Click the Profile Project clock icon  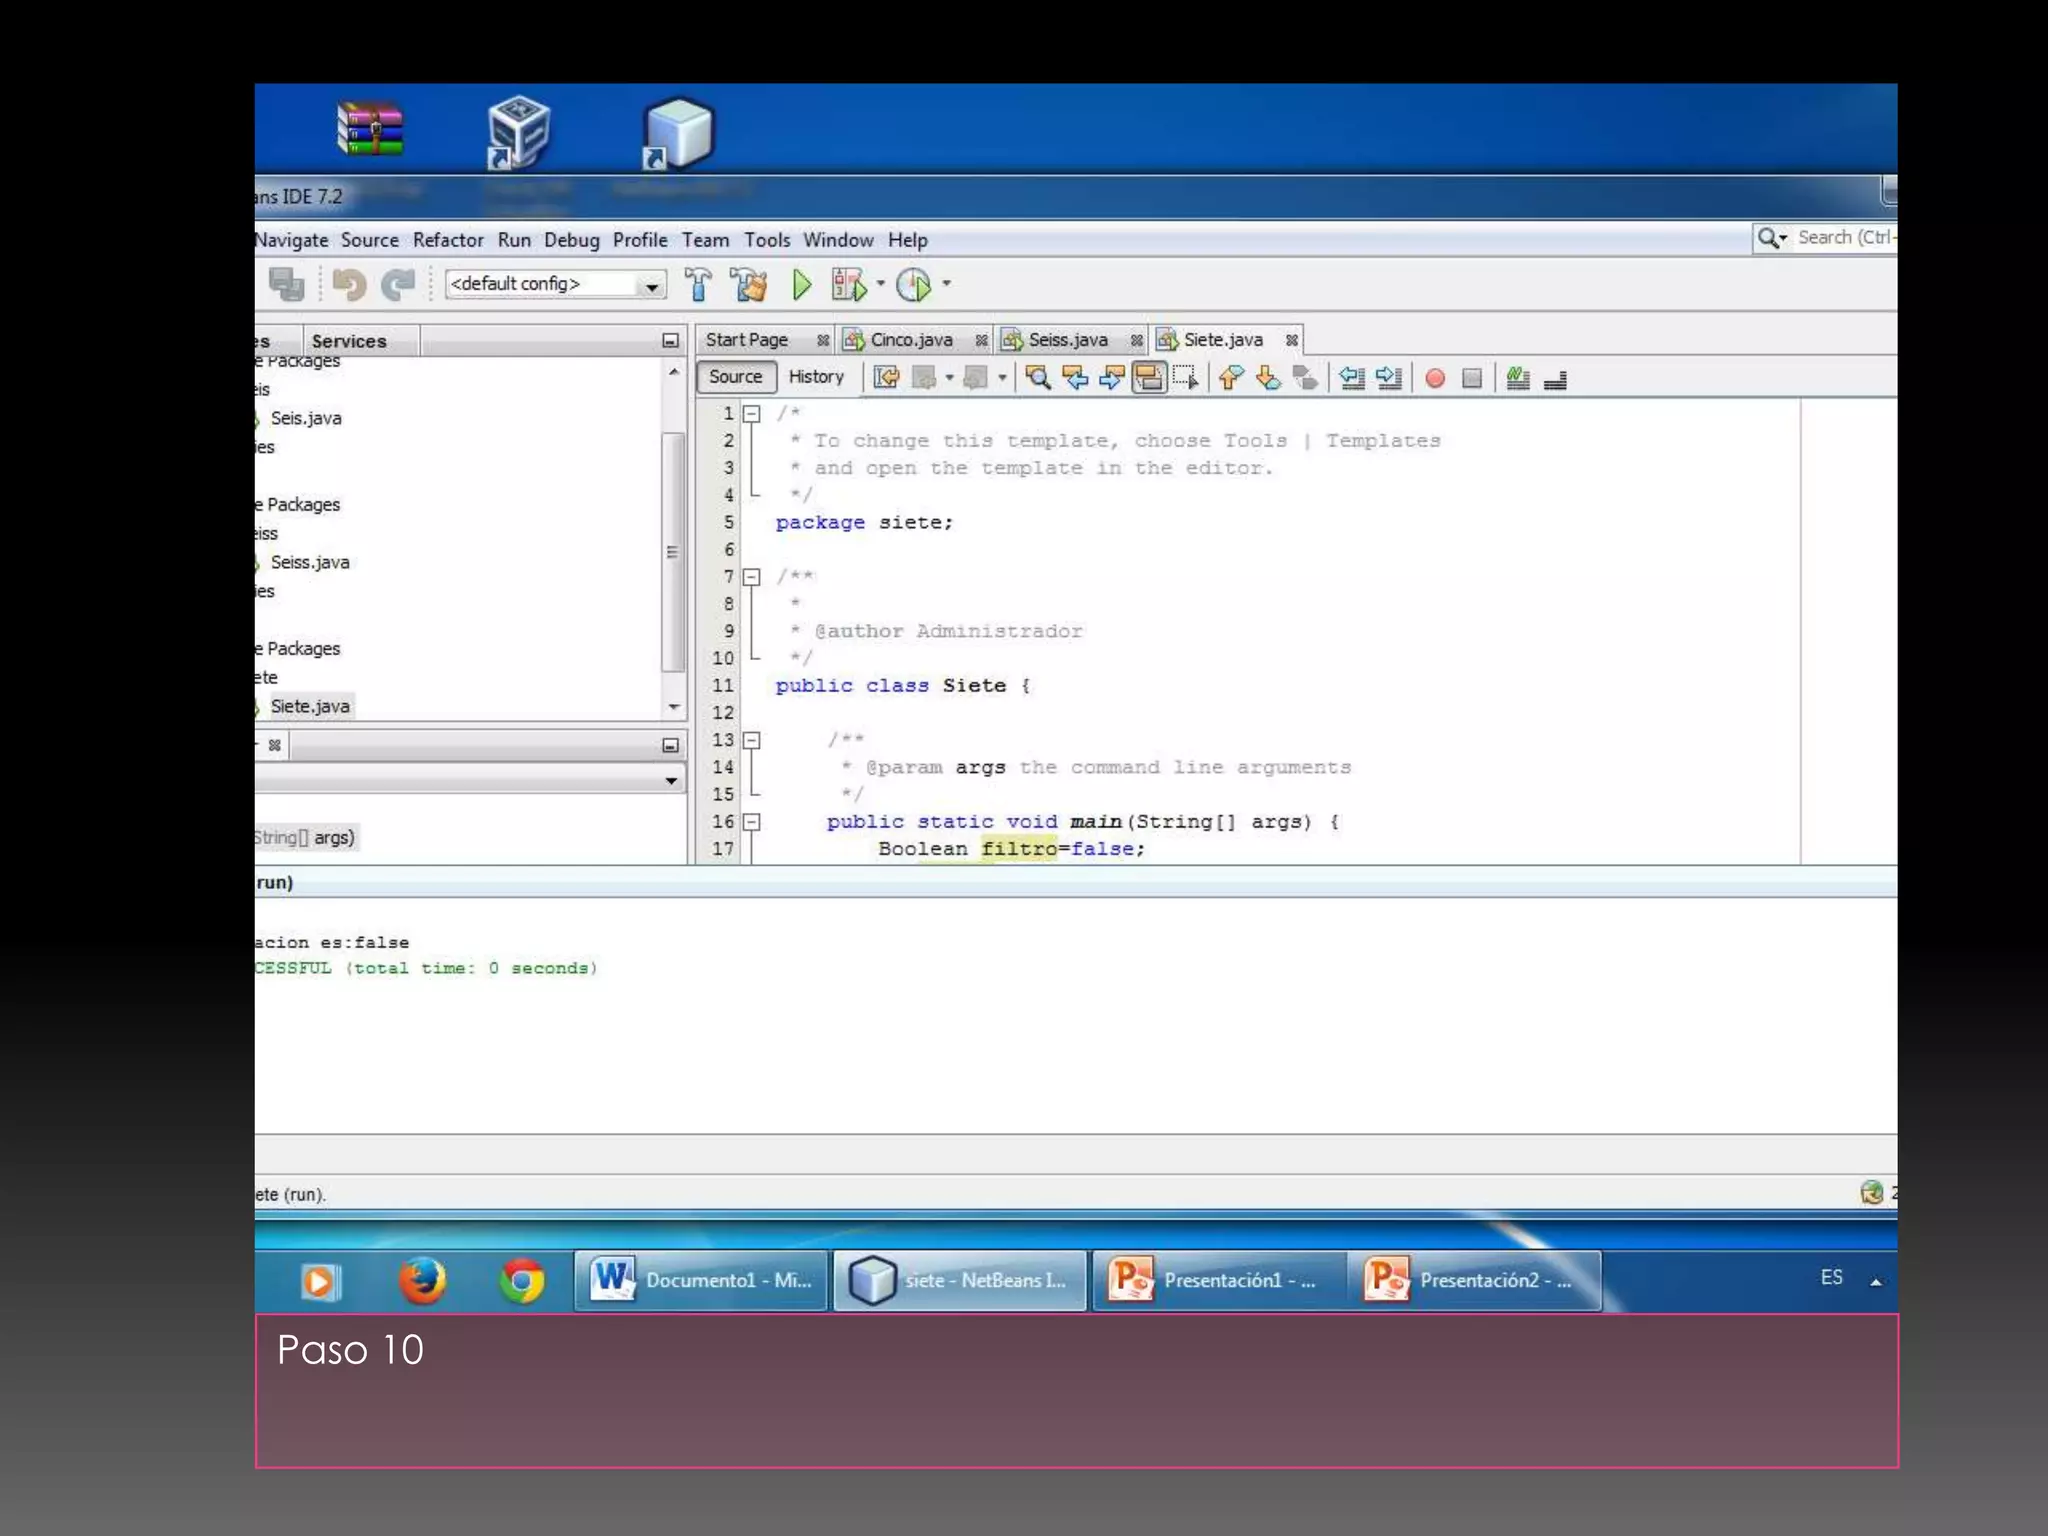(913, 285)
